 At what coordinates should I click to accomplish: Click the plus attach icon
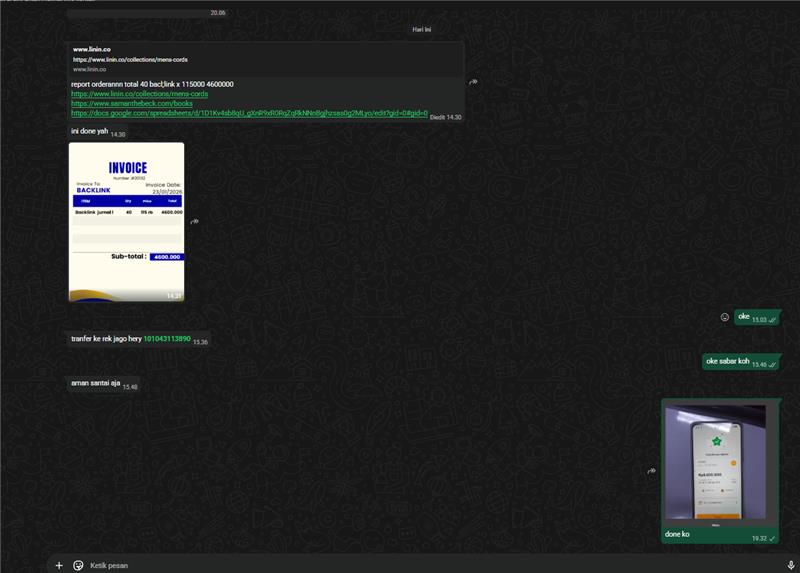pyautogui.click(x=59, y=565)
